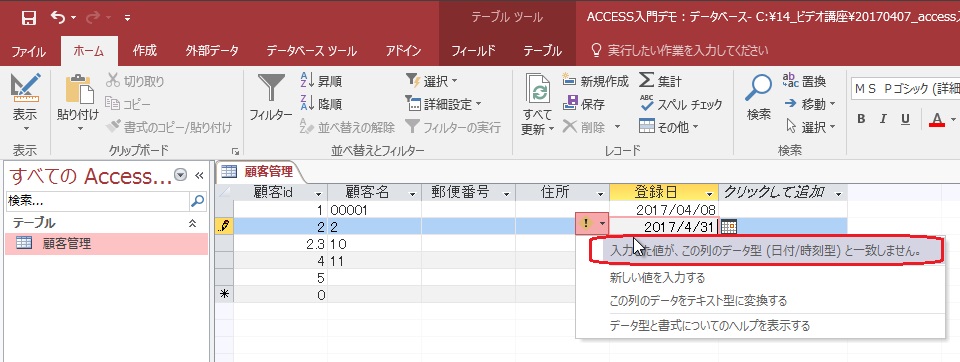Switch to the データベース ツール tab

(312, 51)
